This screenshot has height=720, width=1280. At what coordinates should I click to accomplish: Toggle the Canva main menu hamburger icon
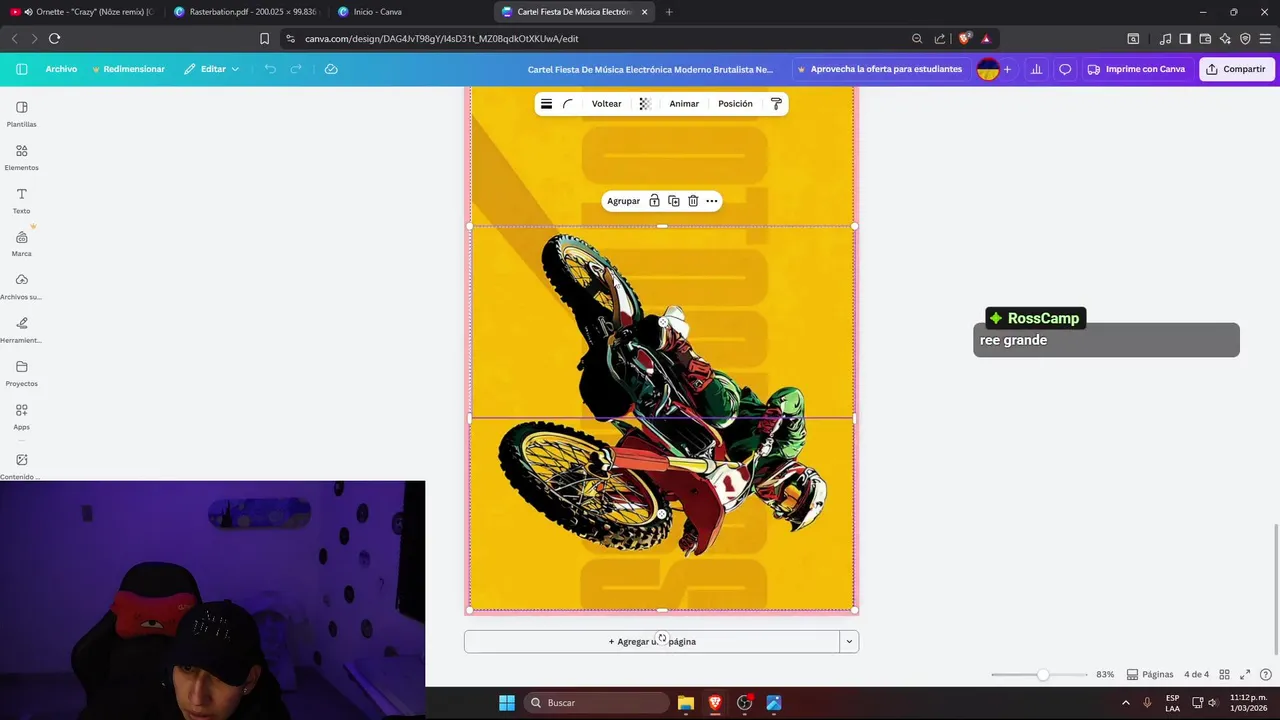(21, 69)
